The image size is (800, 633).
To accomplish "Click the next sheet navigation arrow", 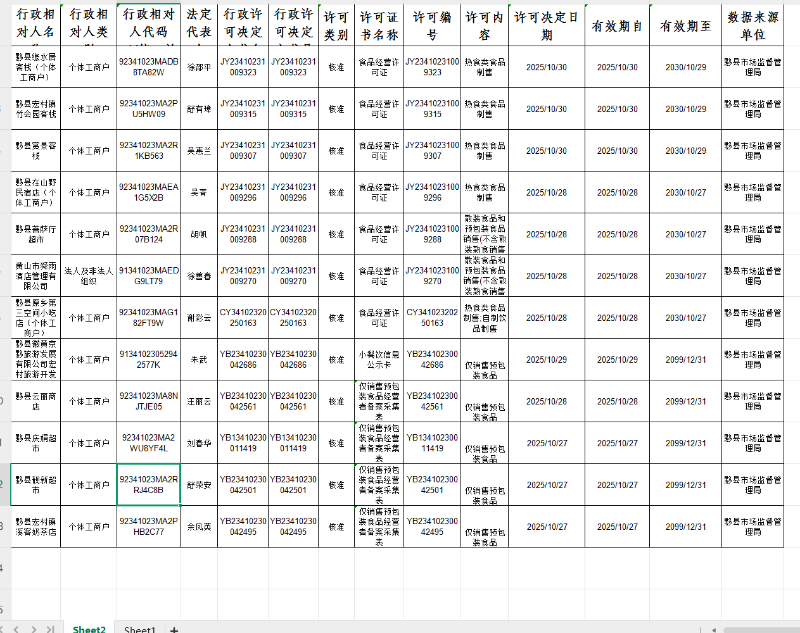I will click(35, 628).
